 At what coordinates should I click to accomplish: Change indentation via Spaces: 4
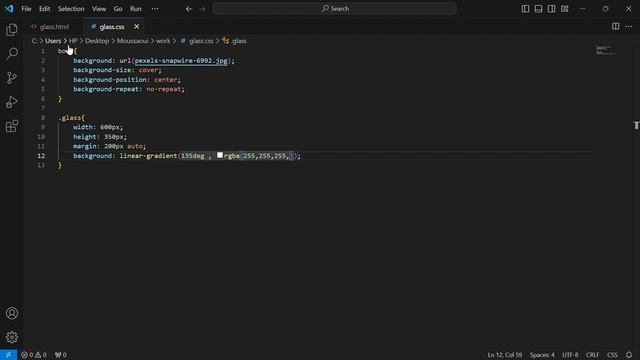pos(542,355)
